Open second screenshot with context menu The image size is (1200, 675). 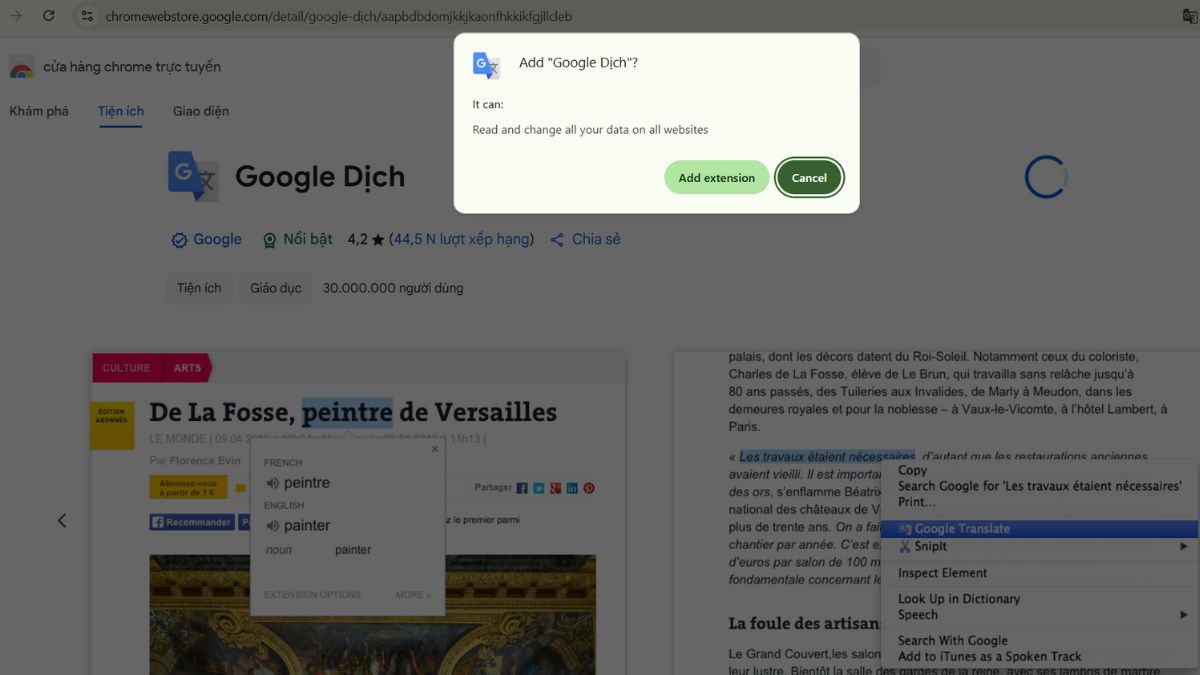point(936,513)
